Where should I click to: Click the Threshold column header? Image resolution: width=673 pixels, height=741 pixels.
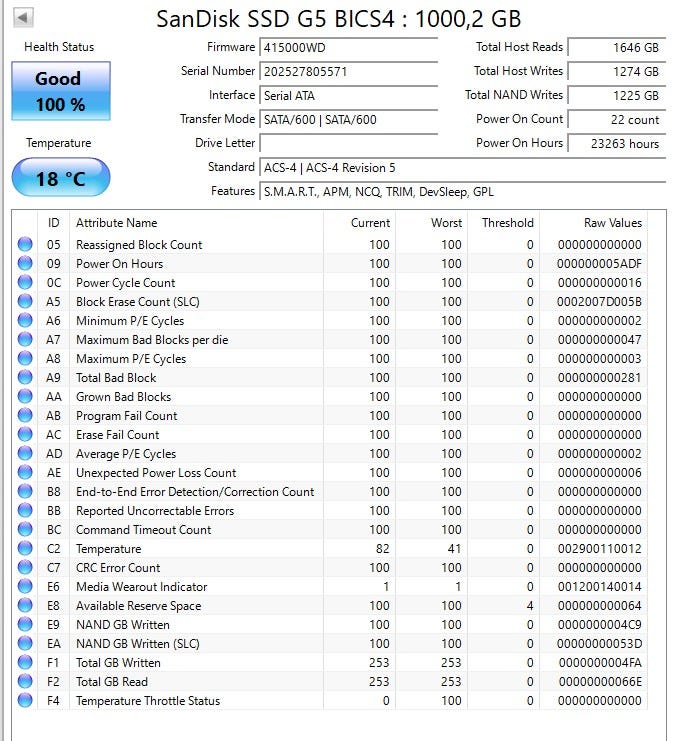[x=503, y=223]
